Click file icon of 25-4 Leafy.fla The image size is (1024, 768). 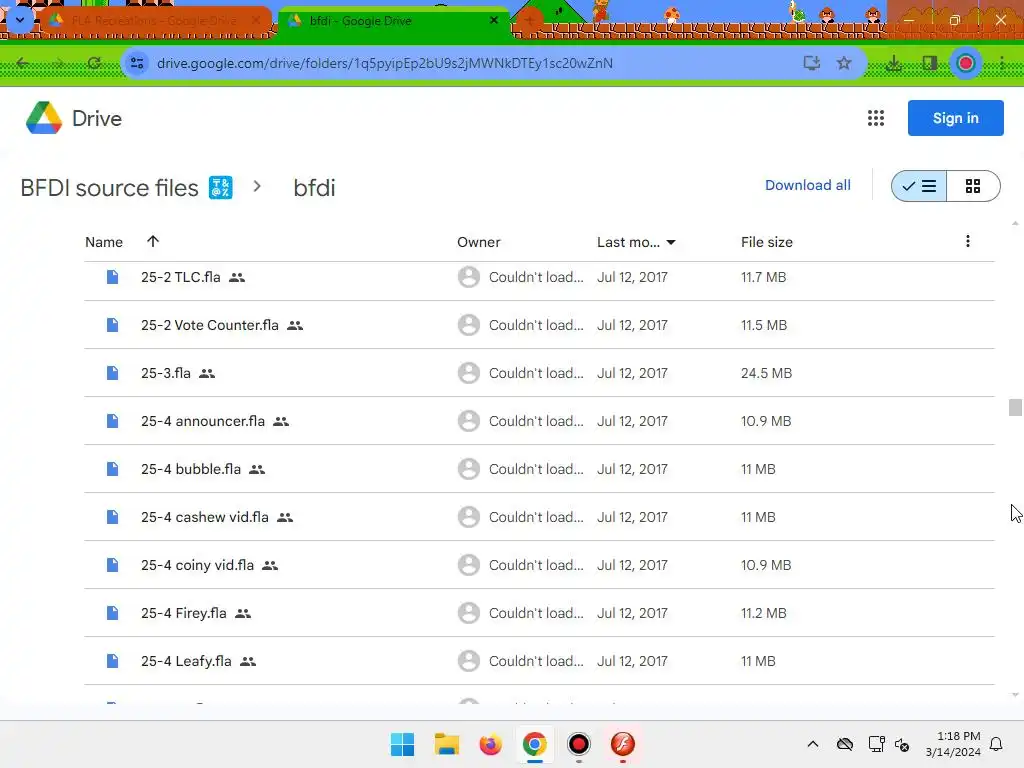tap(112, 661)
